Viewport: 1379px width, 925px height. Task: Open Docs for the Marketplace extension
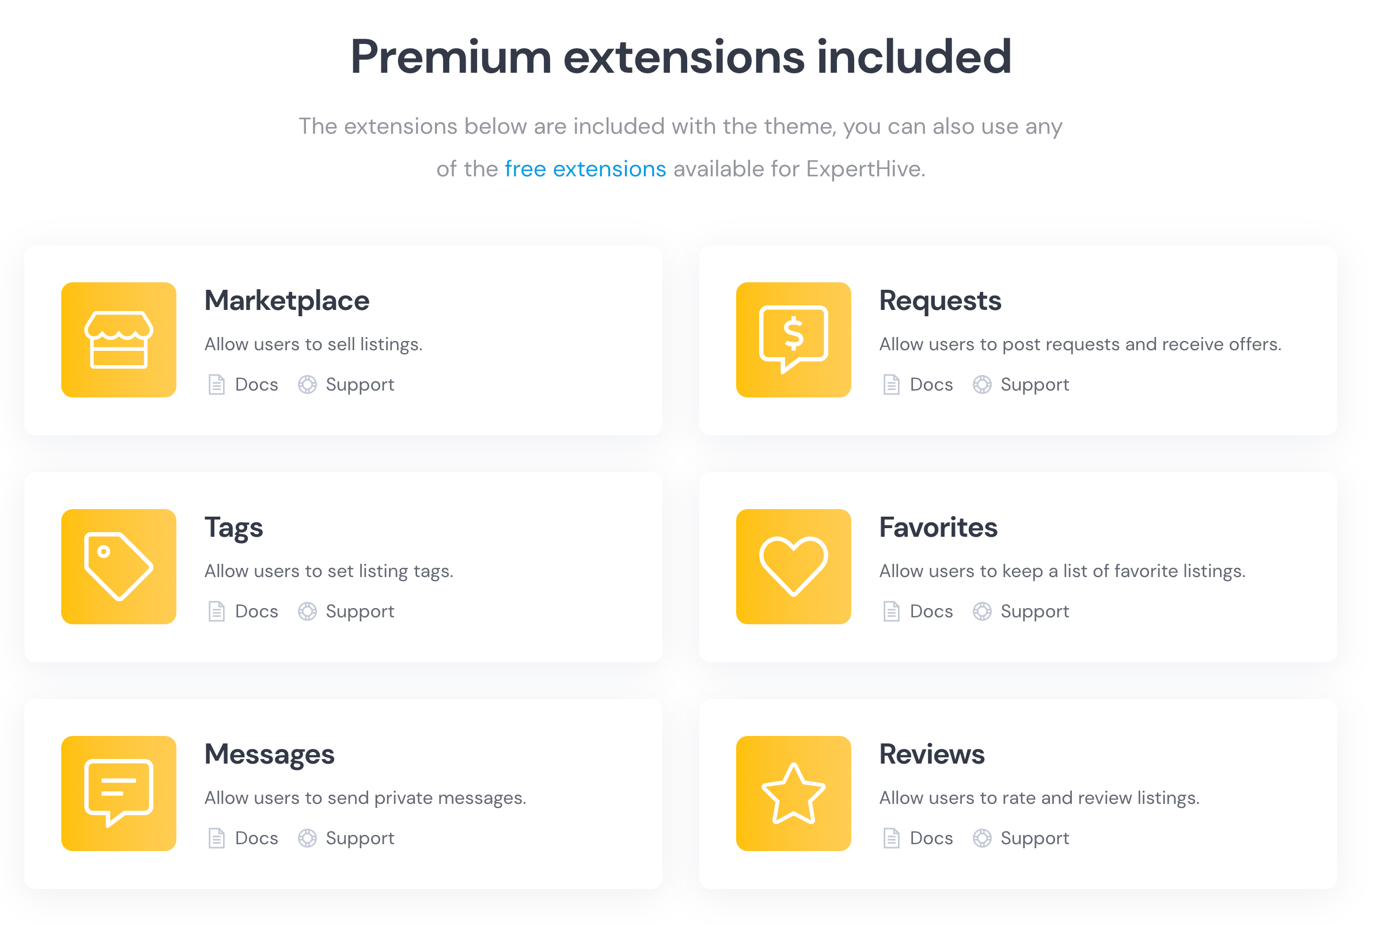pyautogui.click(x=243, y=385)
